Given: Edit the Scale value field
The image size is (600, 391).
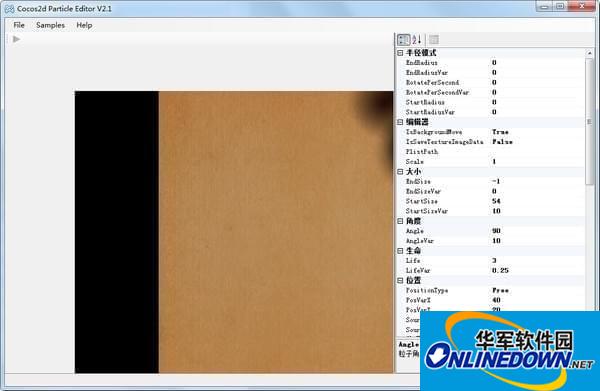Looking at the screenshot, I should [537, 162].
